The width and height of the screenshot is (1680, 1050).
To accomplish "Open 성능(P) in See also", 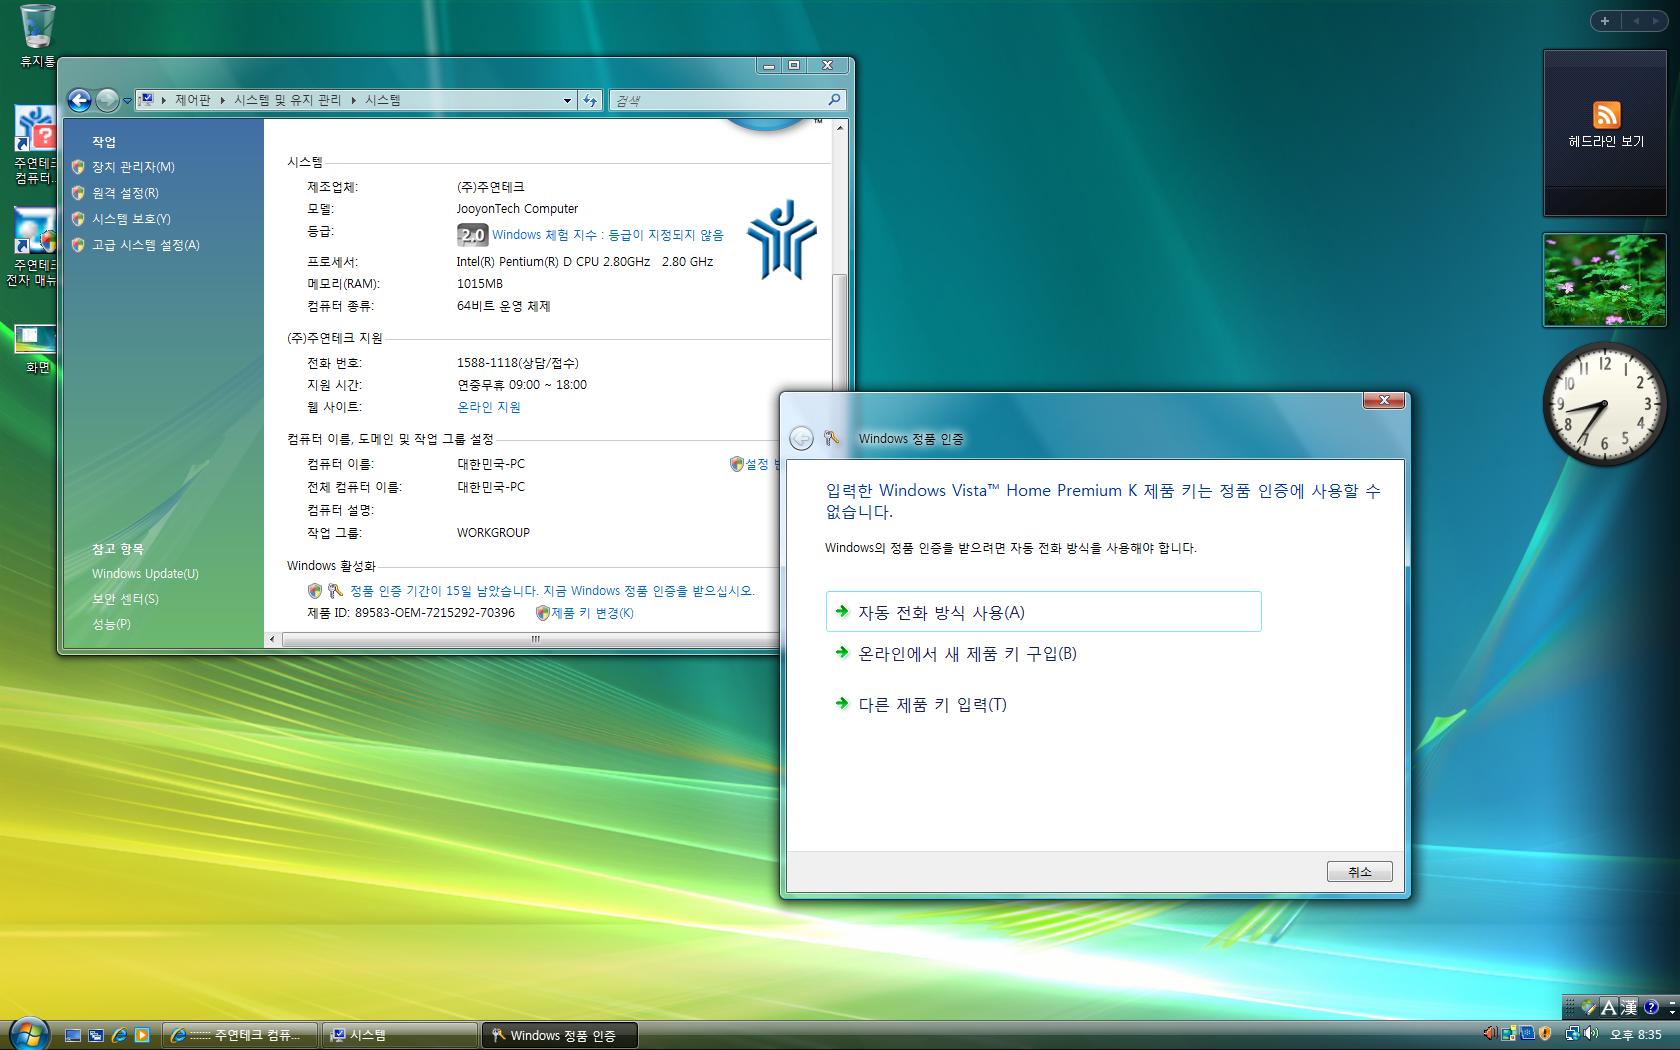I will click(x=111, y=624).
